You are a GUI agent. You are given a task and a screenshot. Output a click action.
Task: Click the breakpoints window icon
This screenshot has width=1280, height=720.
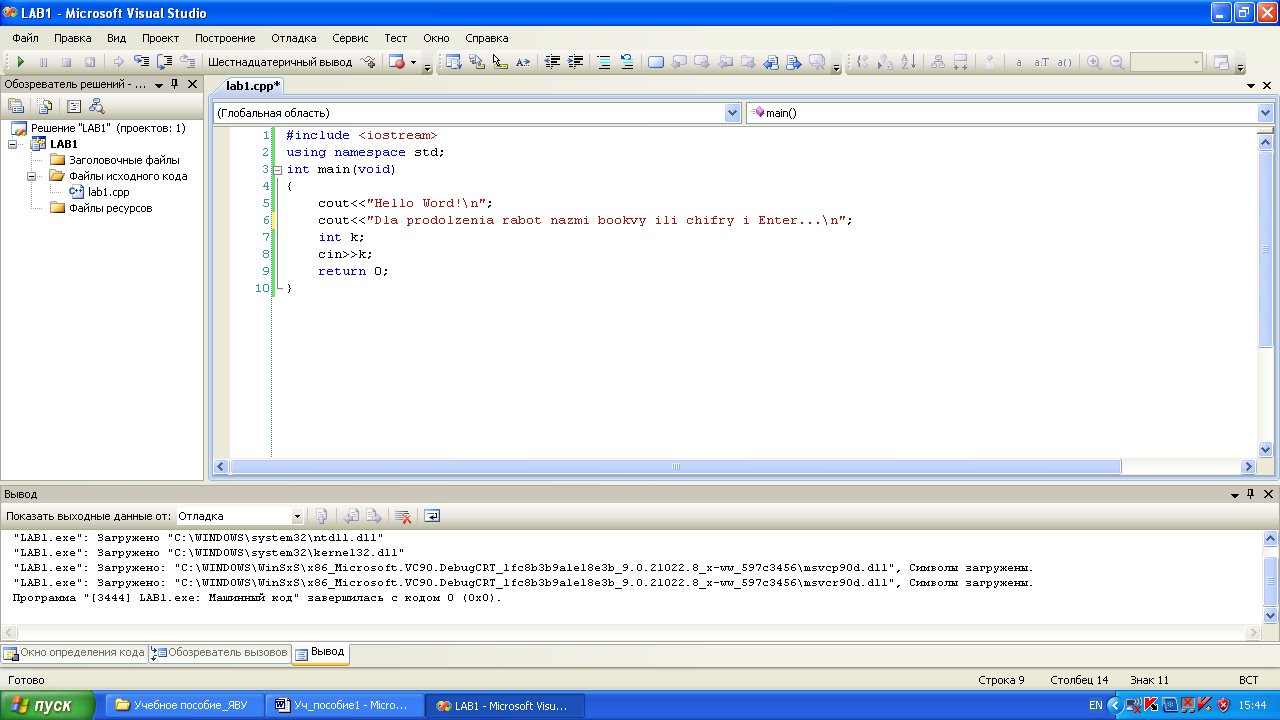click(397, 62)
